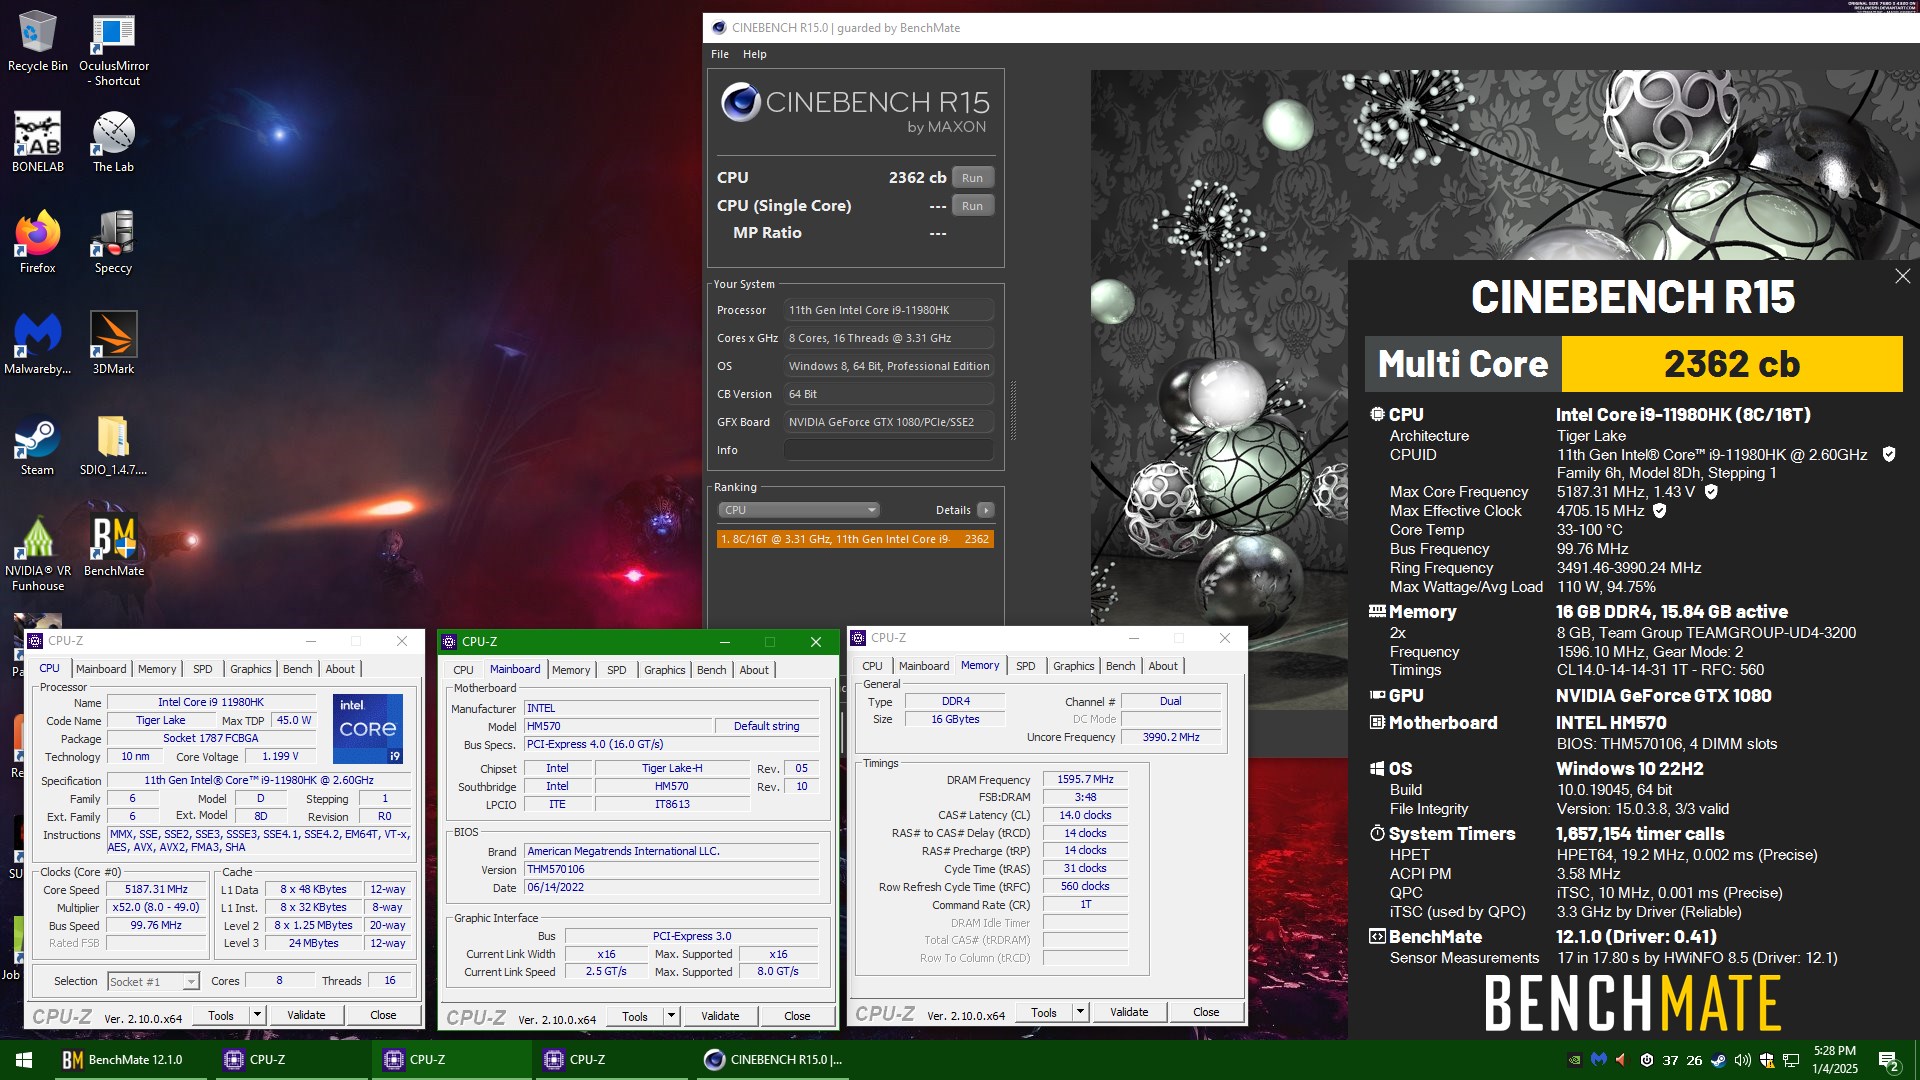The width and height of the screenshot is (1920, 1080).
Task: Open Memory tab in middle CPU-Z window
Action: pyautogui.click(x=571, y=670)
